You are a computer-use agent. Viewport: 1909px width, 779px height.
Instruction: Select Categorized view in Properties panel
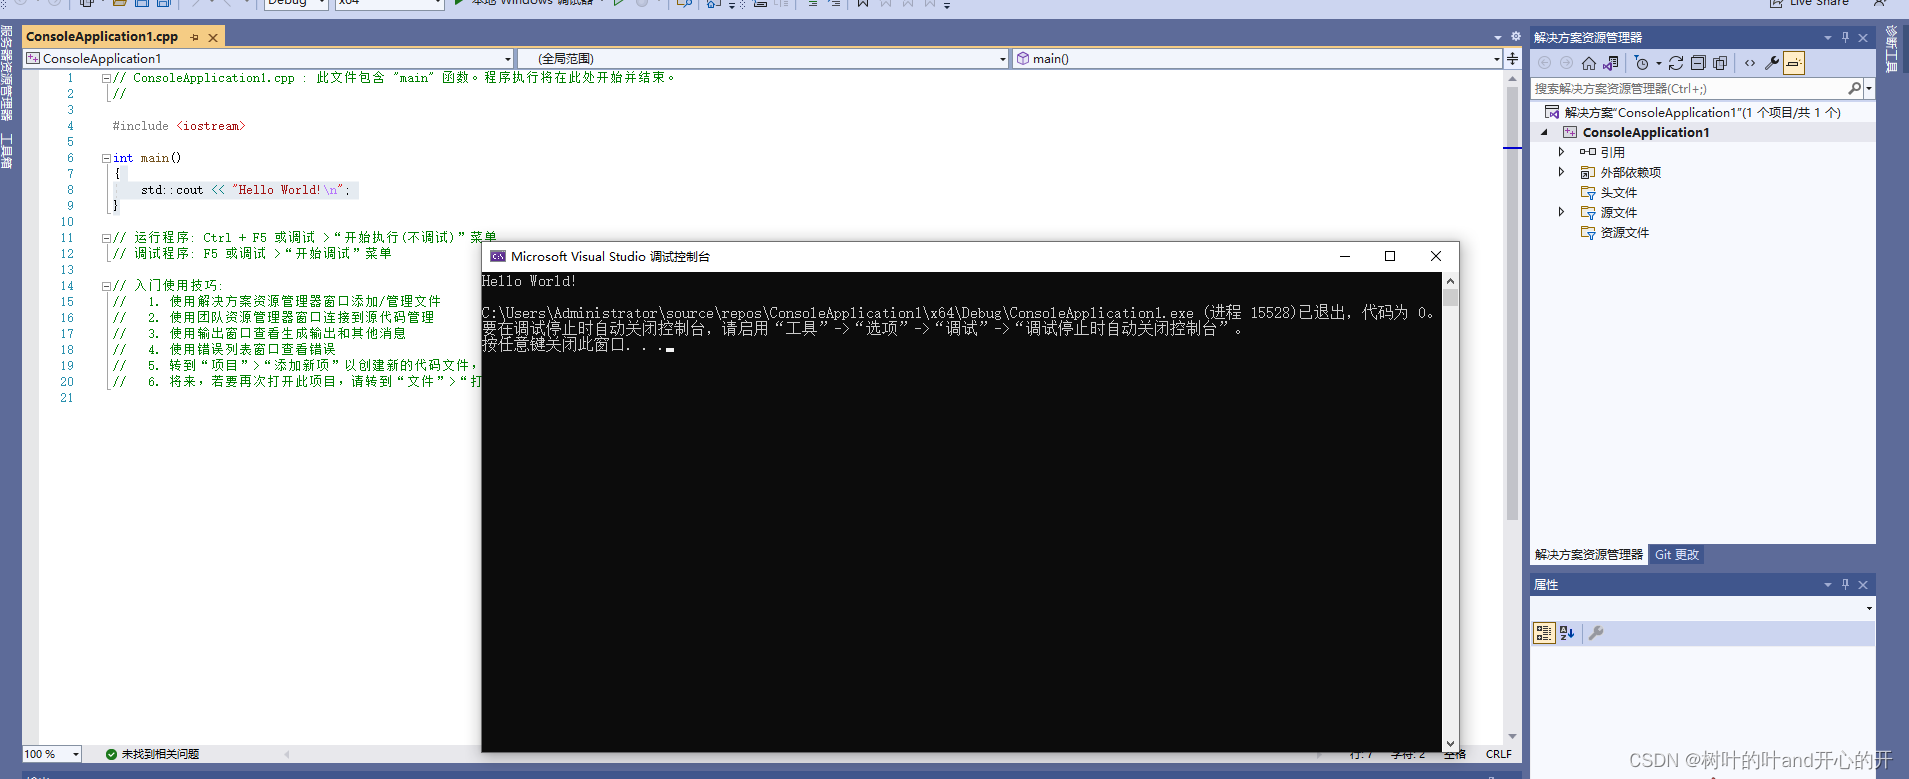click(1544, 633)
